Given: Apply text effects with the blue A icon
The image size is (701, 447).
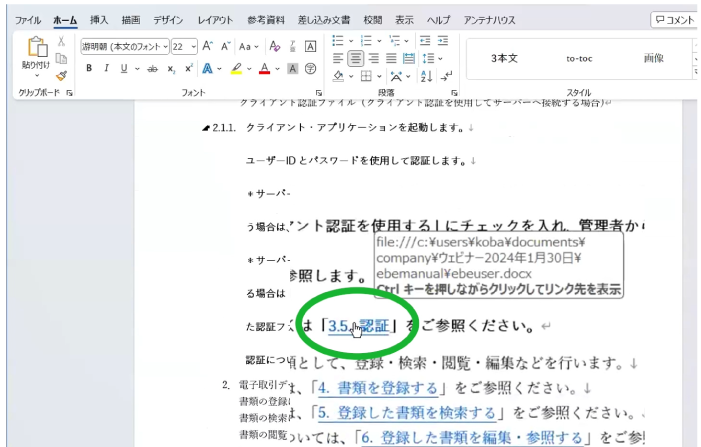Looking at the screenshot, I should coord(207,69).
